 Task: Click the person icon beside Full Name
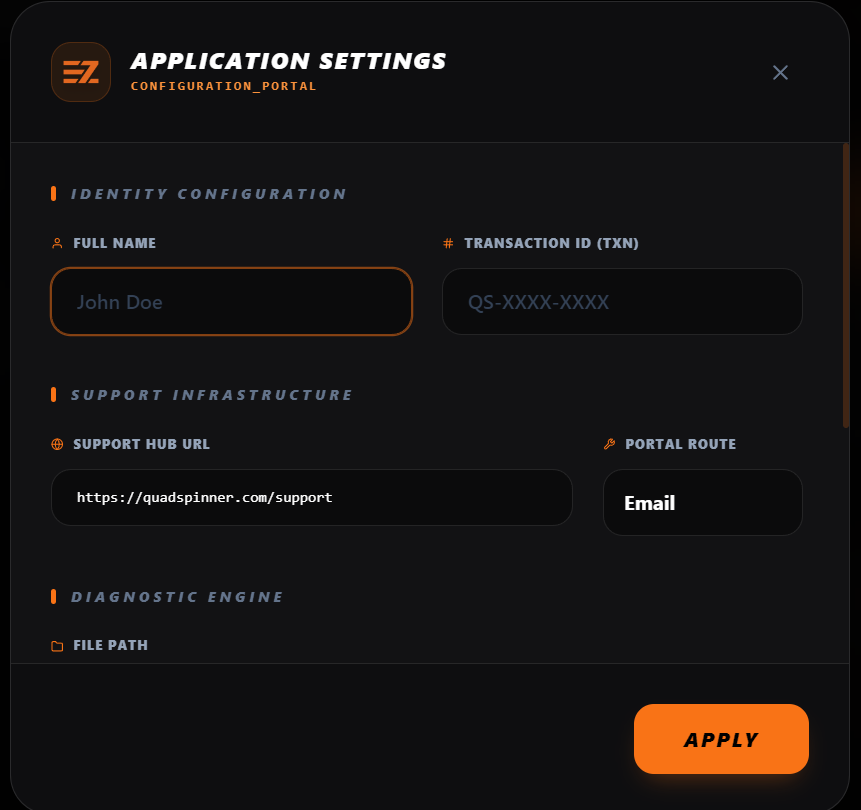pyautogui.click(x=57, y=243)
